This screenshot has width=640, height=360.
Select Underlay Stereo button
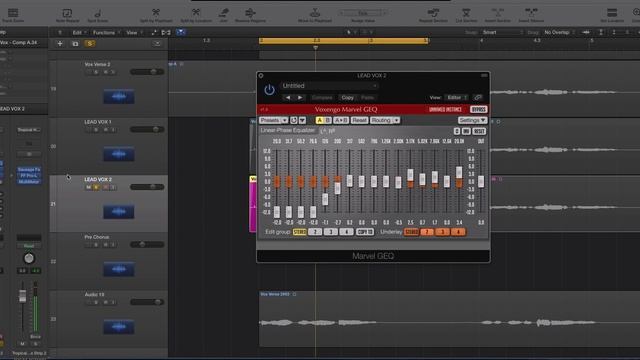(x=411, y=232)
